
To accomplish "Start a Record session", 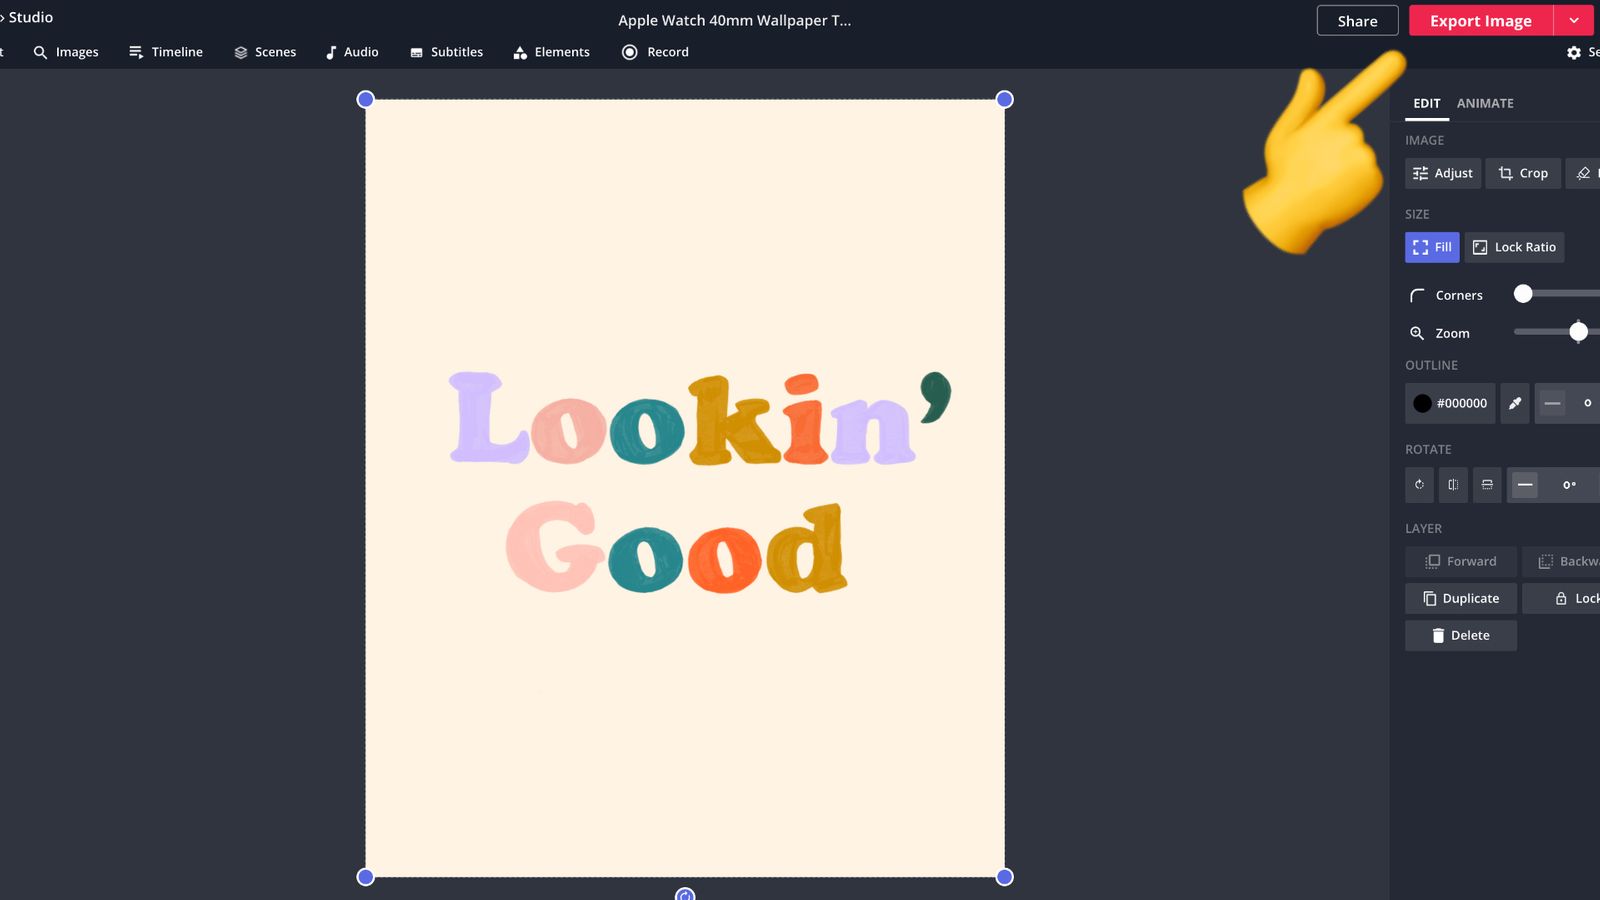I will [654, 52].
